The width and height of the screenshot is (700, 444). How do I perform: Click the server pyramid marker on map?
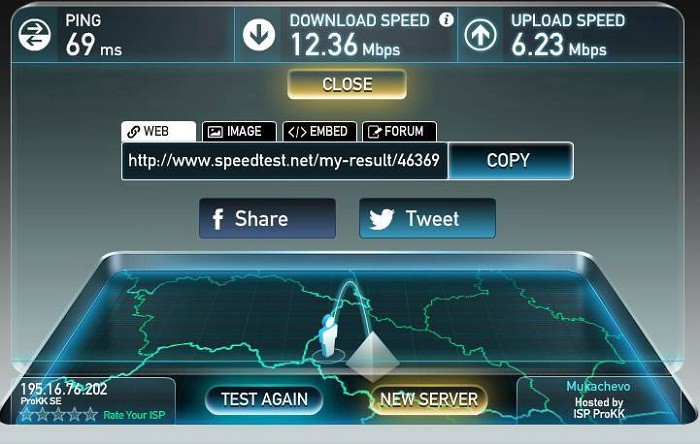pos(373,357)
